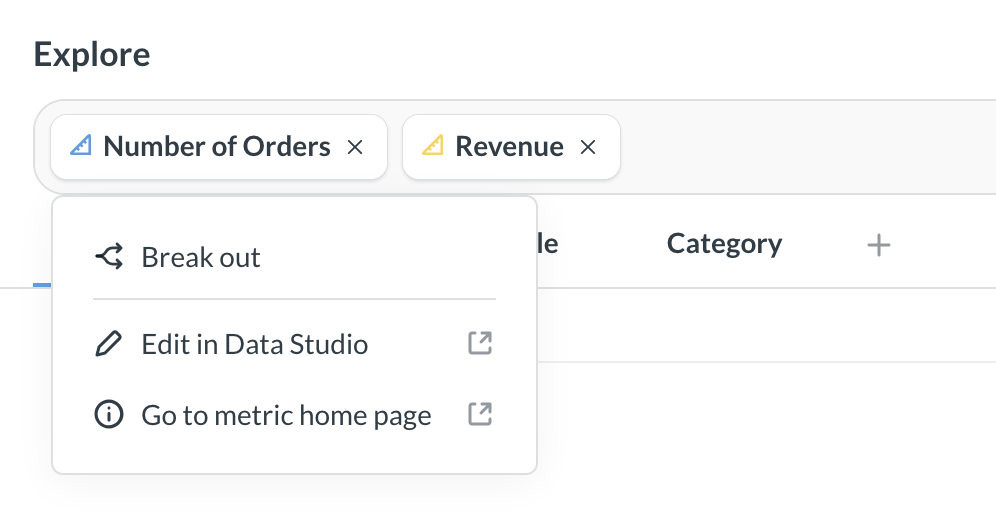
Task: Click the Break out branching arrows icon
Action: 109,257
